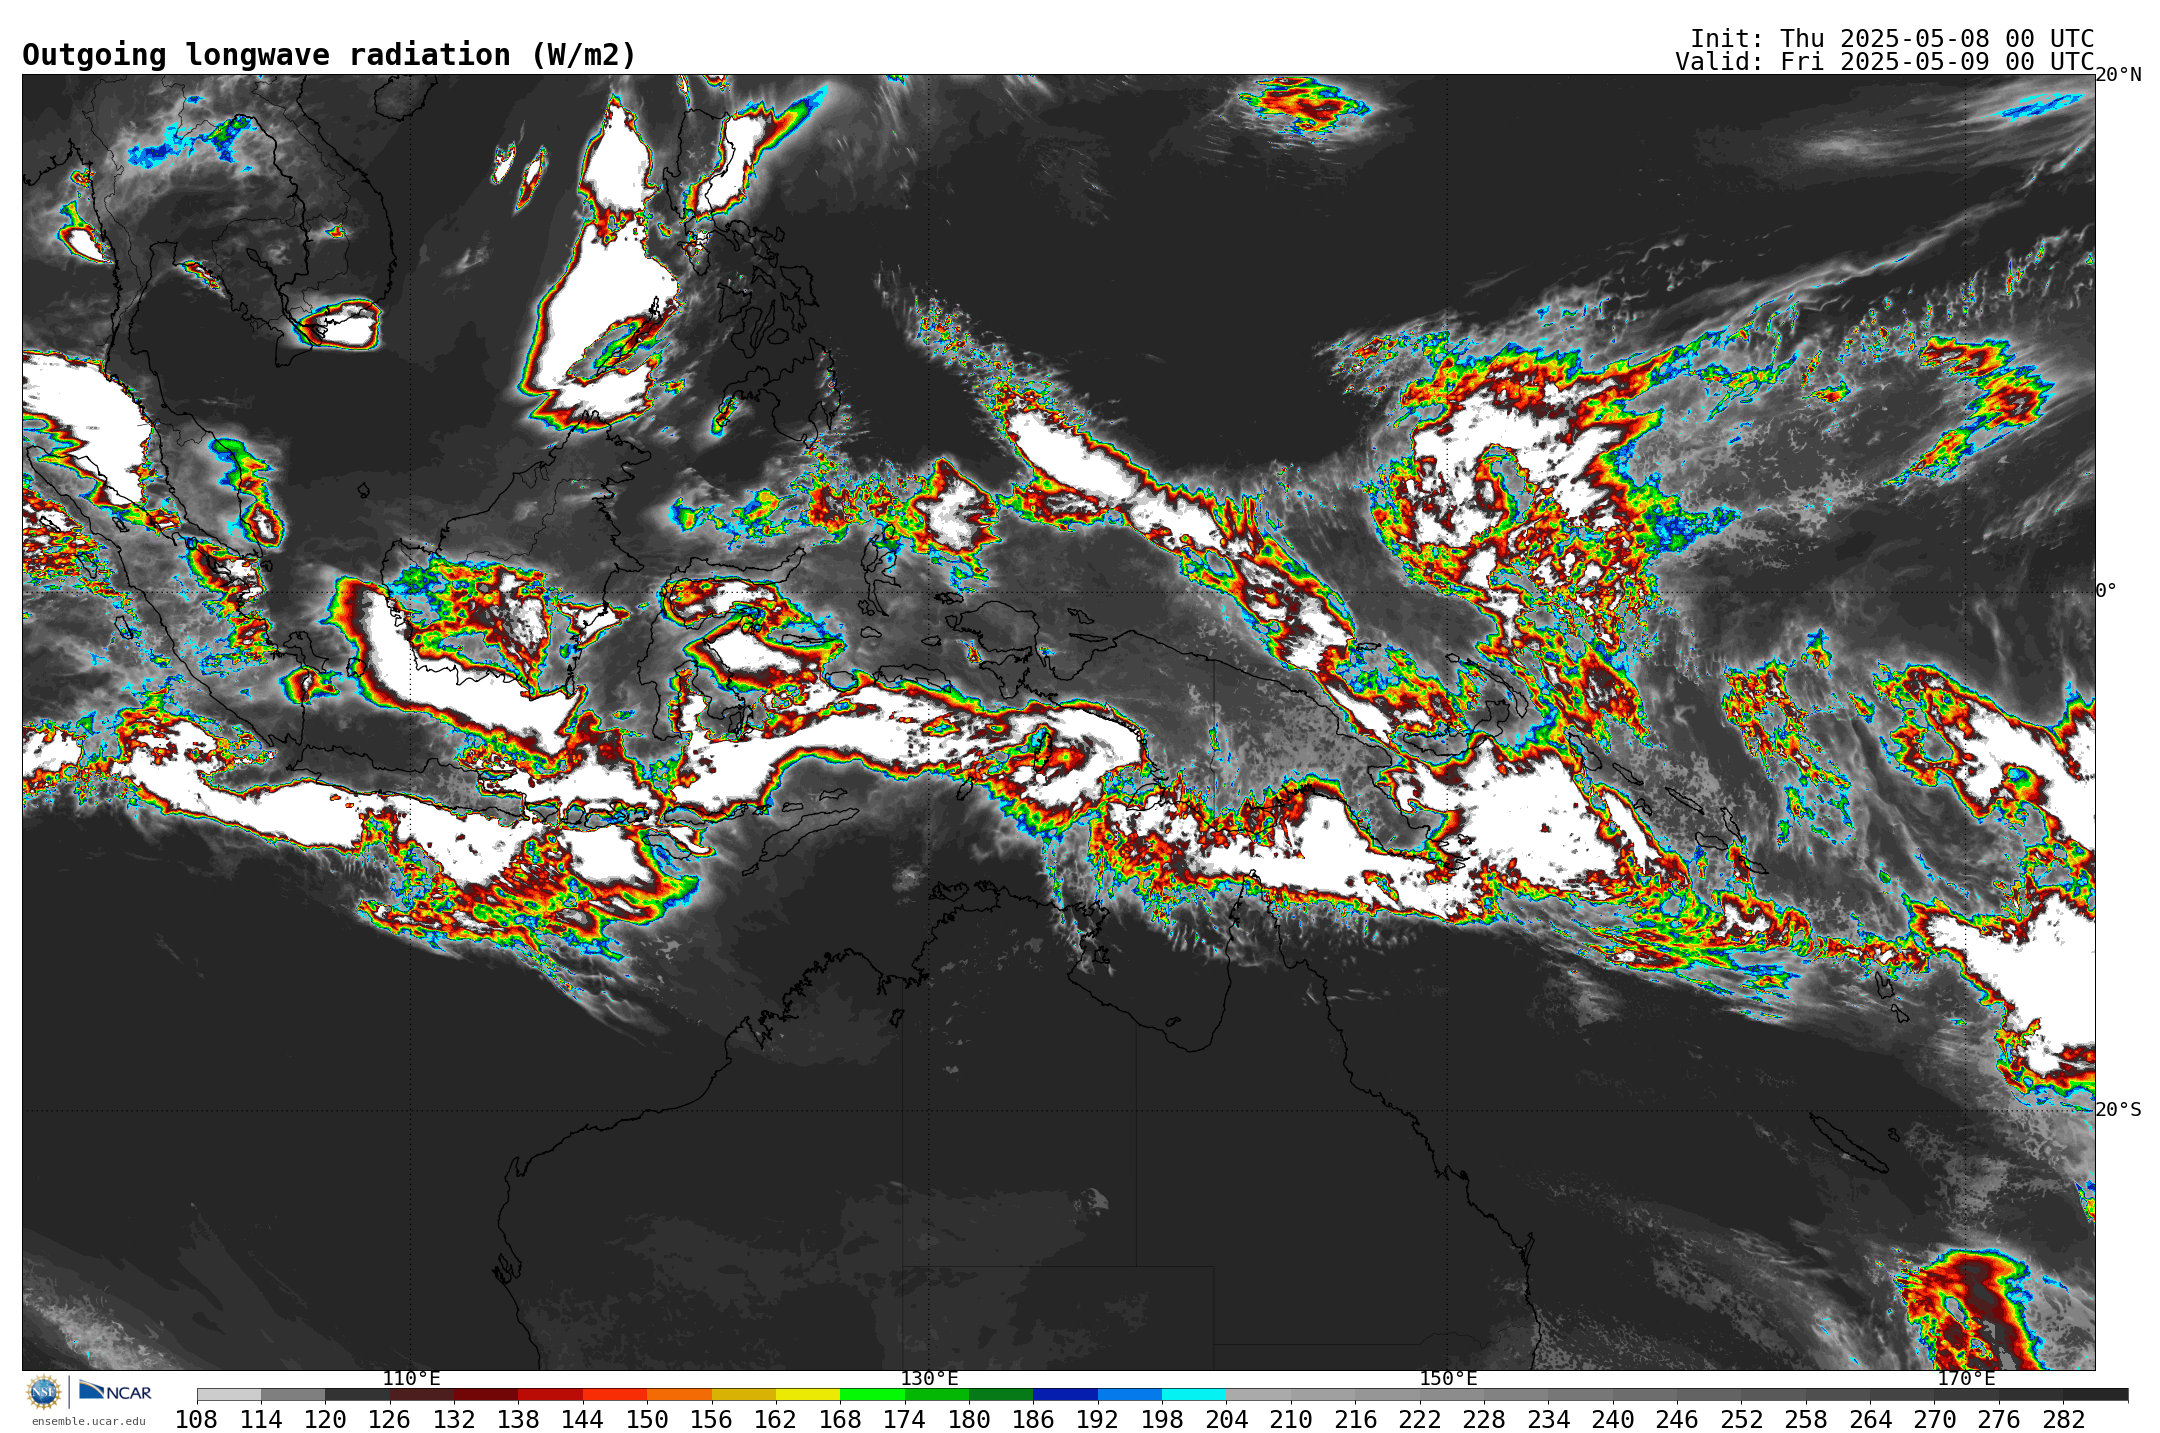This screenshot has width=2160, height=1433.
Task: Pick the darkest green colorbar swatch after 180
Action: pyautogui.click(x=1001, y=1394)
